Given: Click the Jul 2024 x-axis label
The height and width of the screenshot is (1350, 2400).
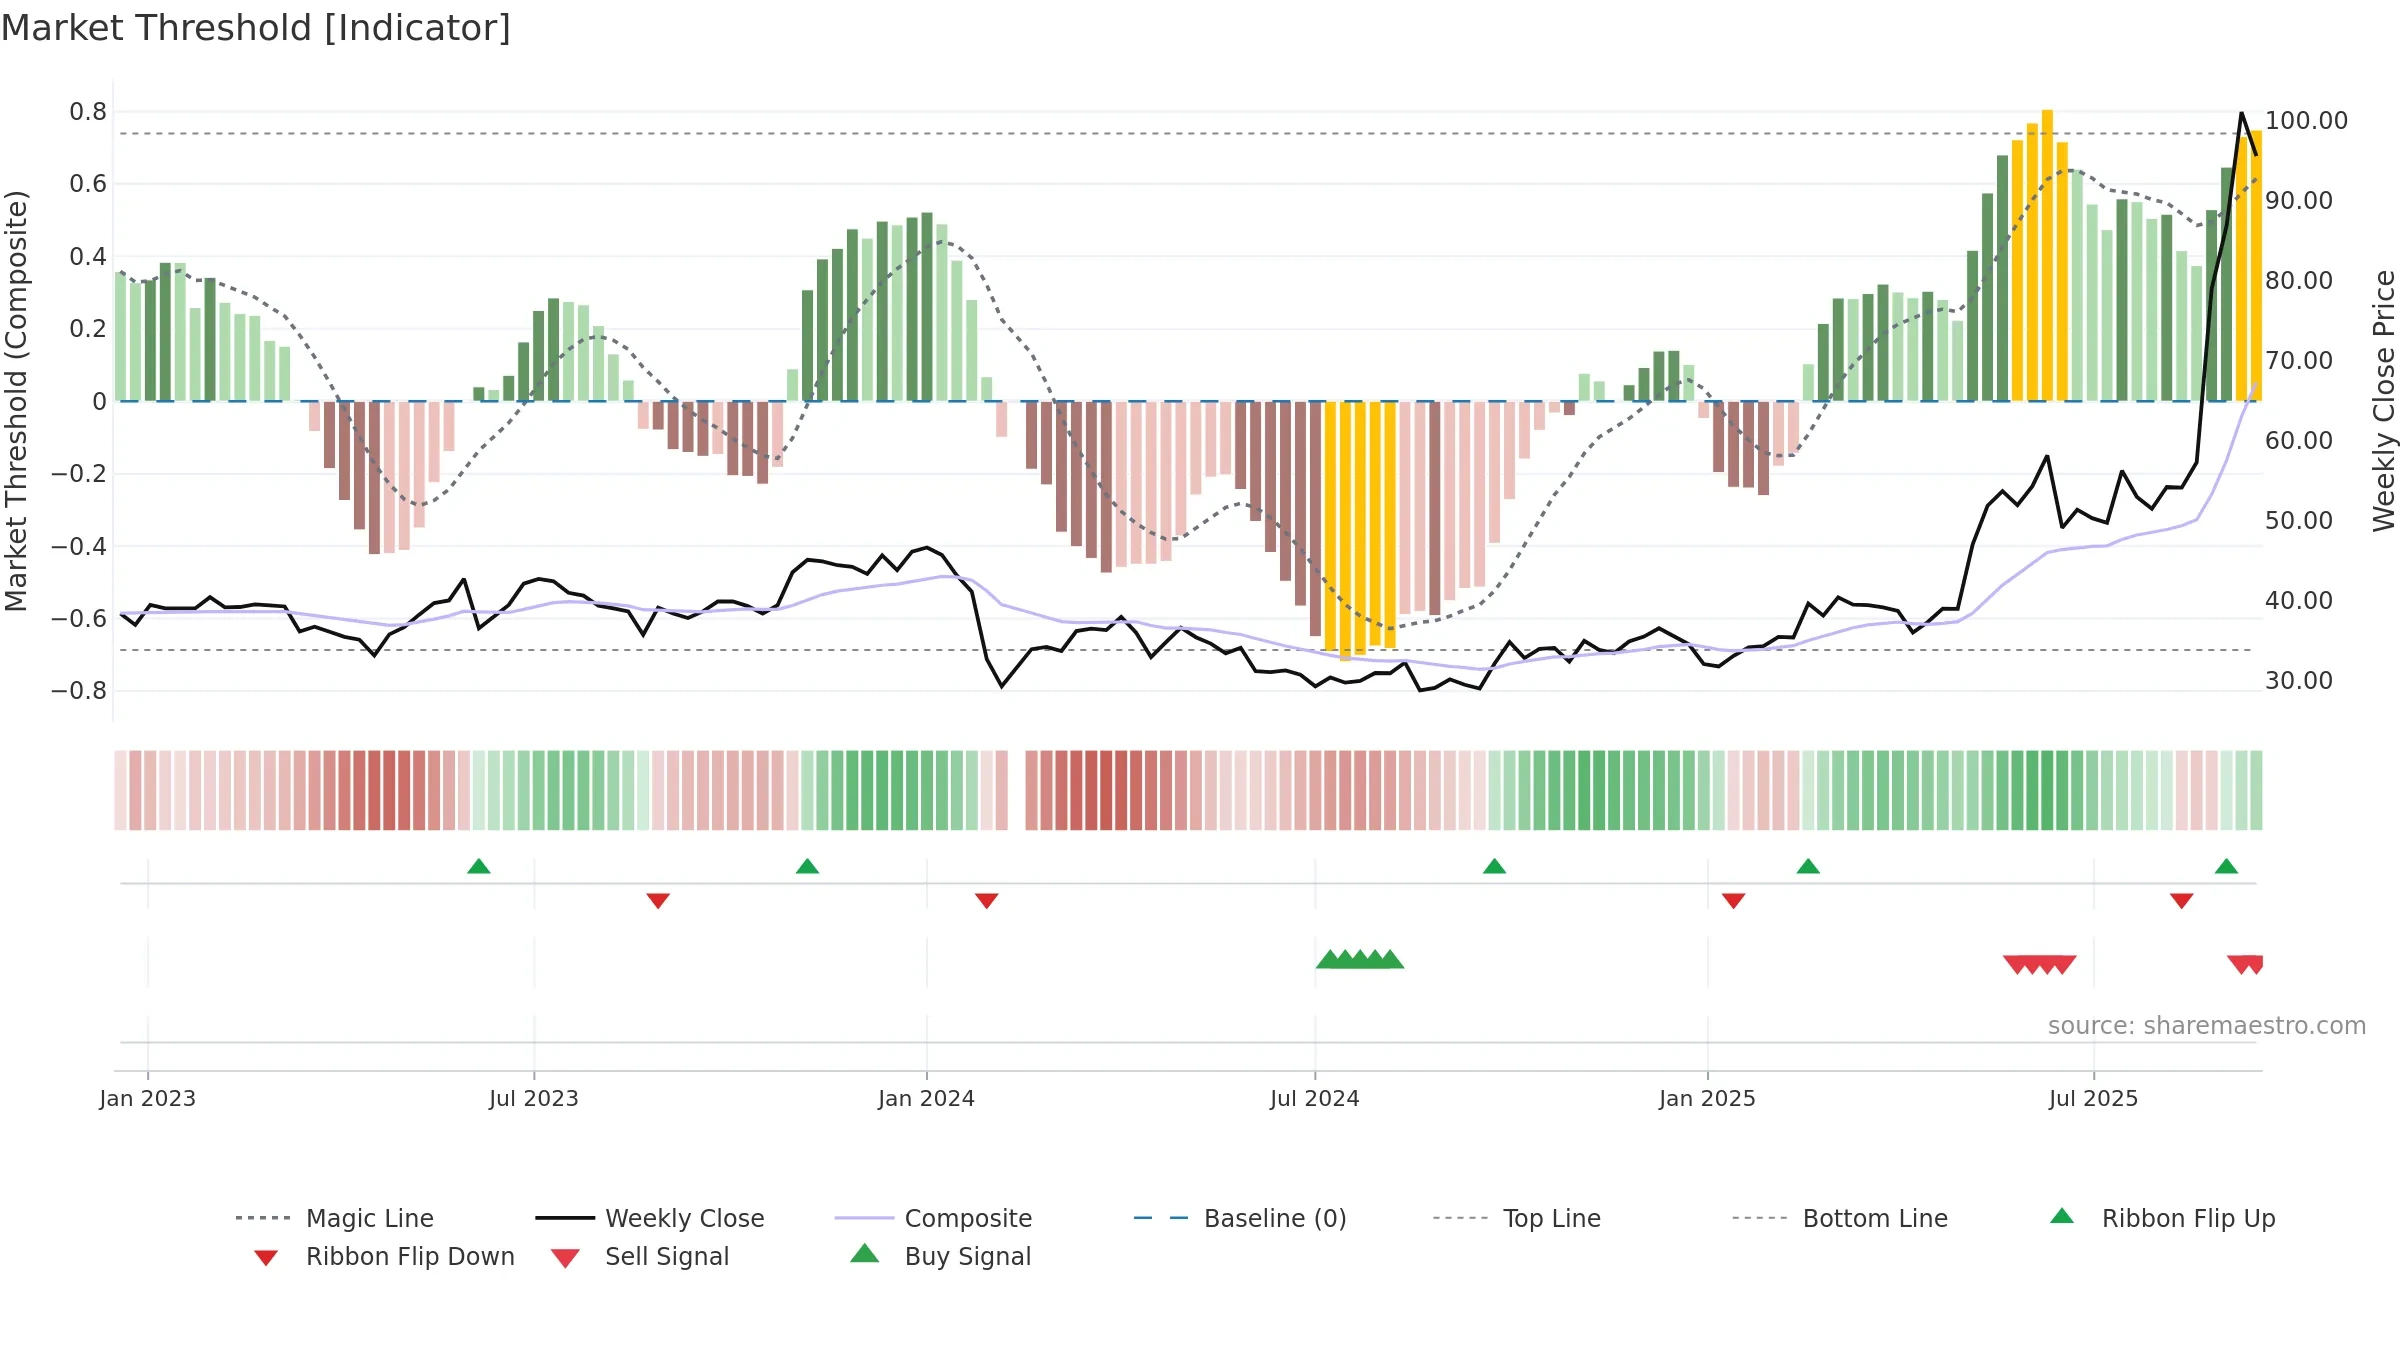Looking at the screenshot, I should pyautogui.click(x=1315, y=1098).
